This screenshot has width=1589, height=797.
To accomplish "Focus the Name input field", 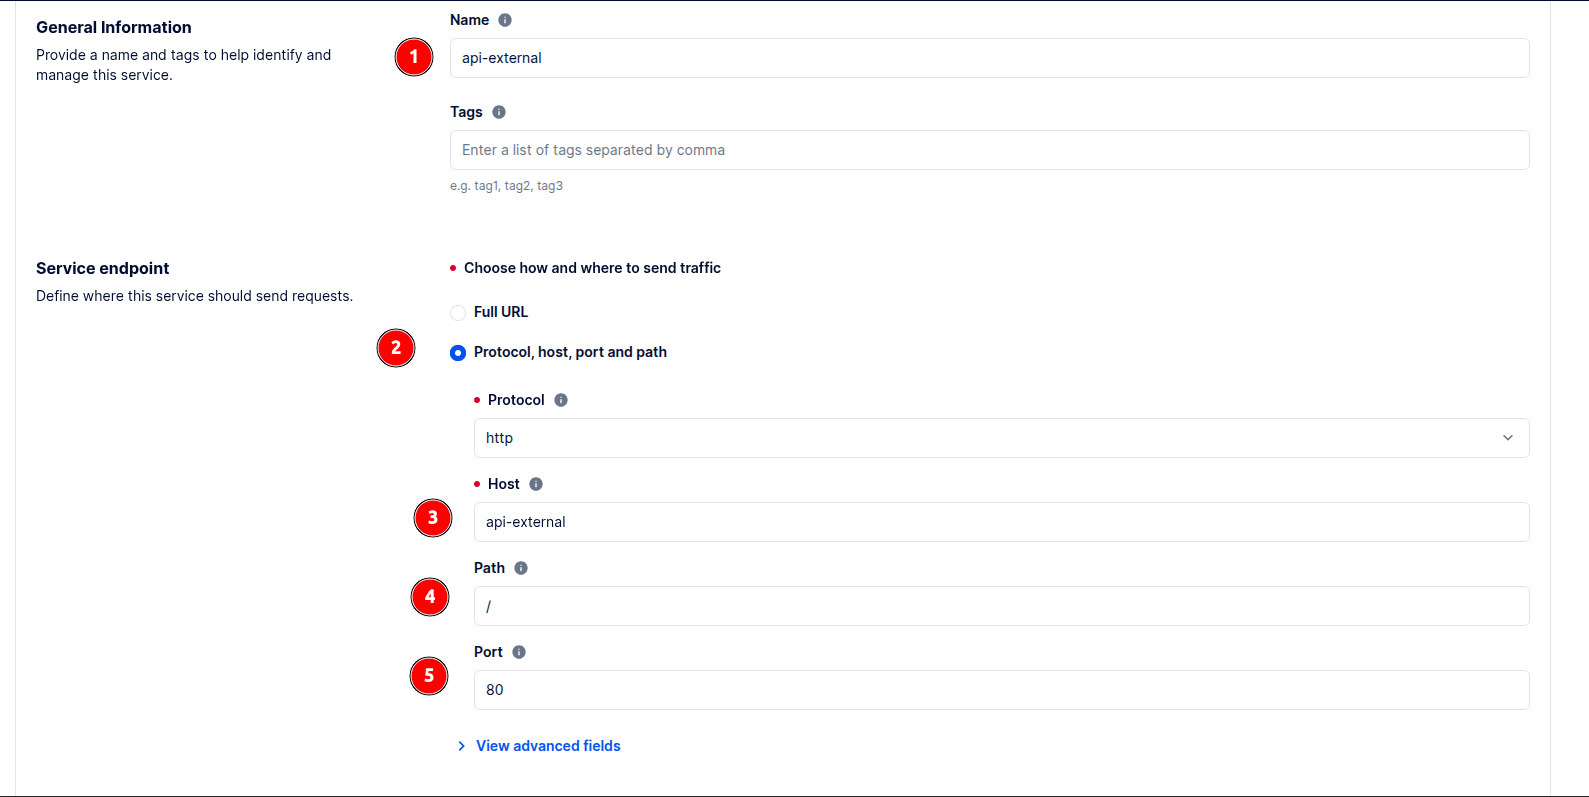I will (x=989, y=58).
